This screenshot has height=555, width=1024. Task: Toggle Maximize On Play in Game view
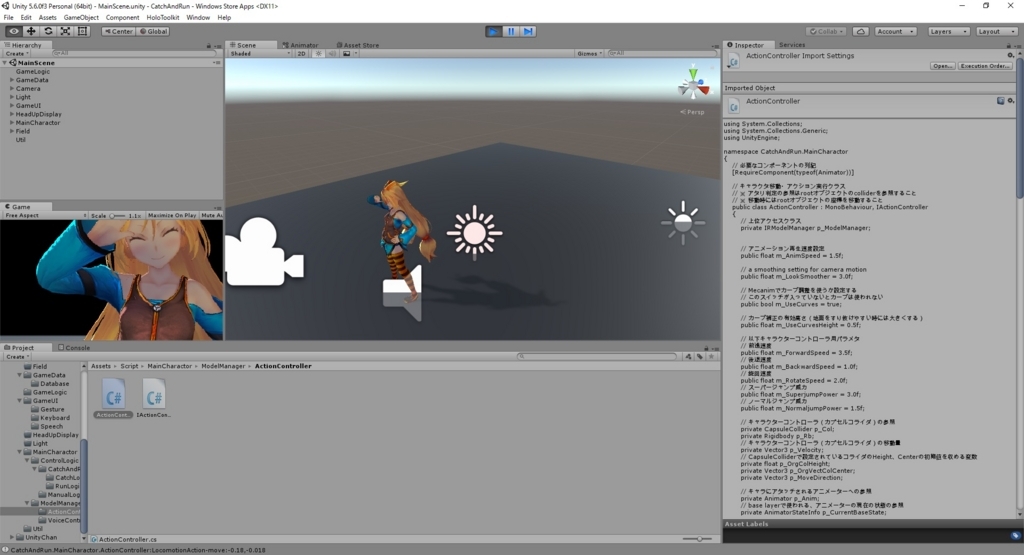tap(172, 215)
